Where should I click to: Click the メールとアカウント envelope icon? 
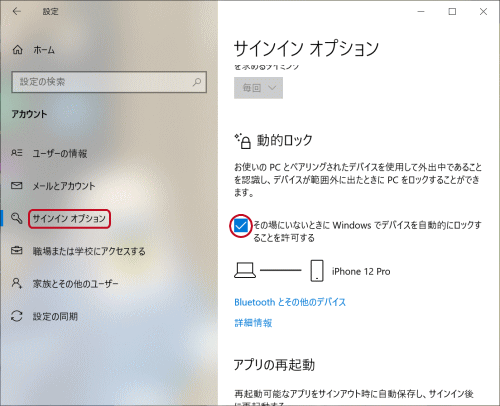tap(17, 185)
